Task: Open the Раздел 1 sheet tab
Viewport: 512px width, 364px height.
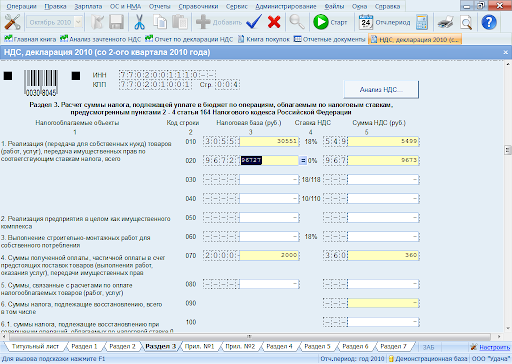Action: (x=84, y=347)
